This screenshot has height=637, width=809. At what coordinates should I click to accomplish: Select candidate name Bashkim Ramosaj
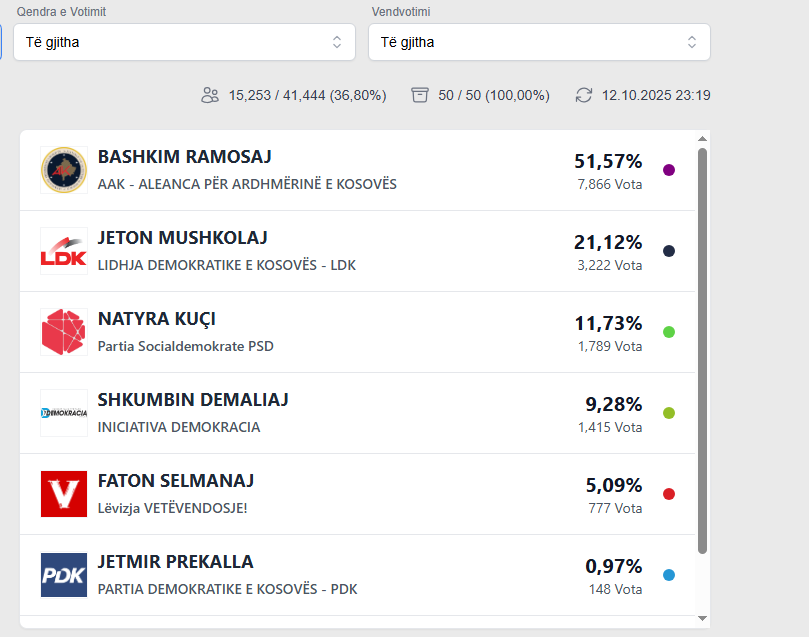[x=185, y=157]
